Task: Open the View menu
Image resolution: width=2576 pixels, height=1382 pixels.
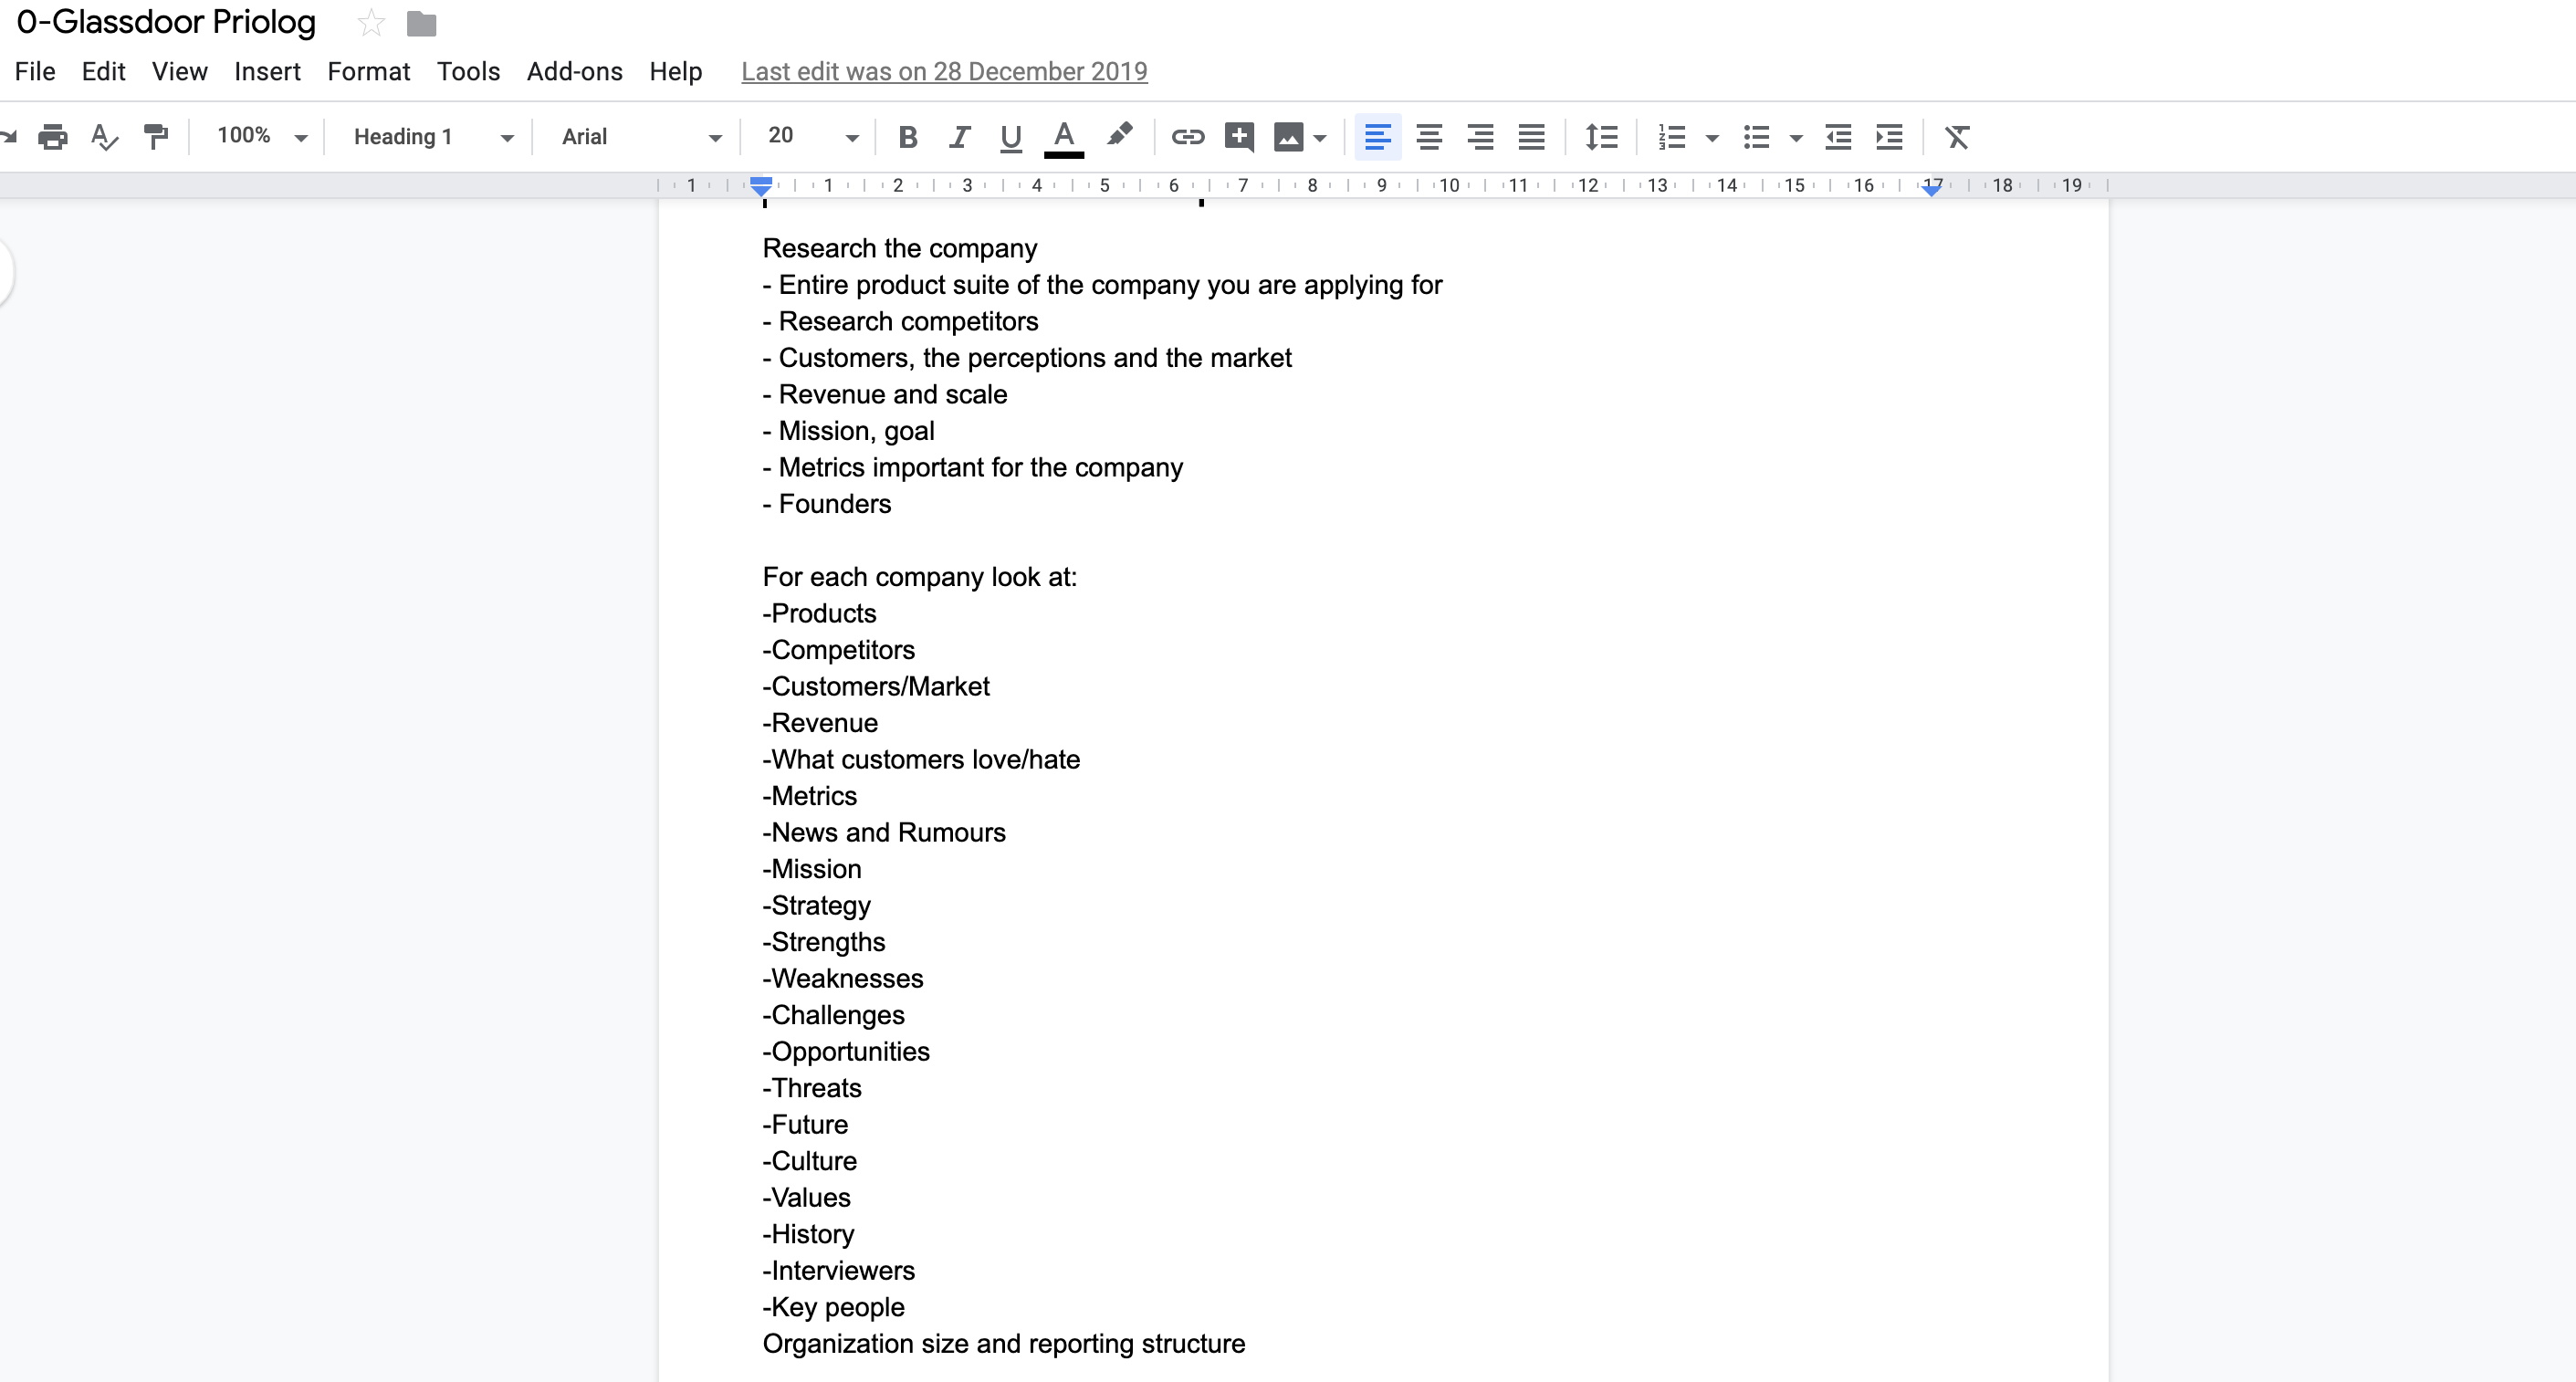Action: pyautogui.click(x=180, y=72)
